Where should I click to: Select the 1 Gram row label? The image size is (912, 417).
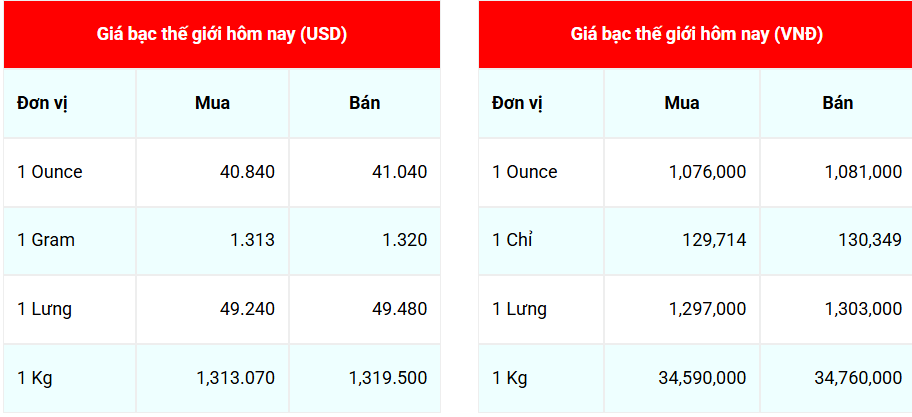click(46, 240)
